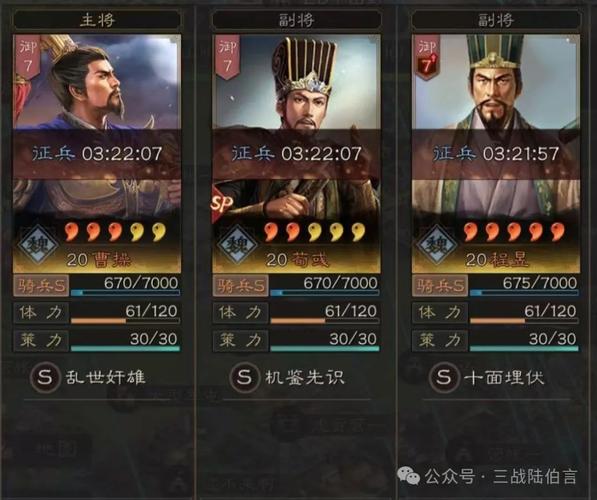Open 曹操's 骑兵S troop type label
597x500 pixels.
41,286
